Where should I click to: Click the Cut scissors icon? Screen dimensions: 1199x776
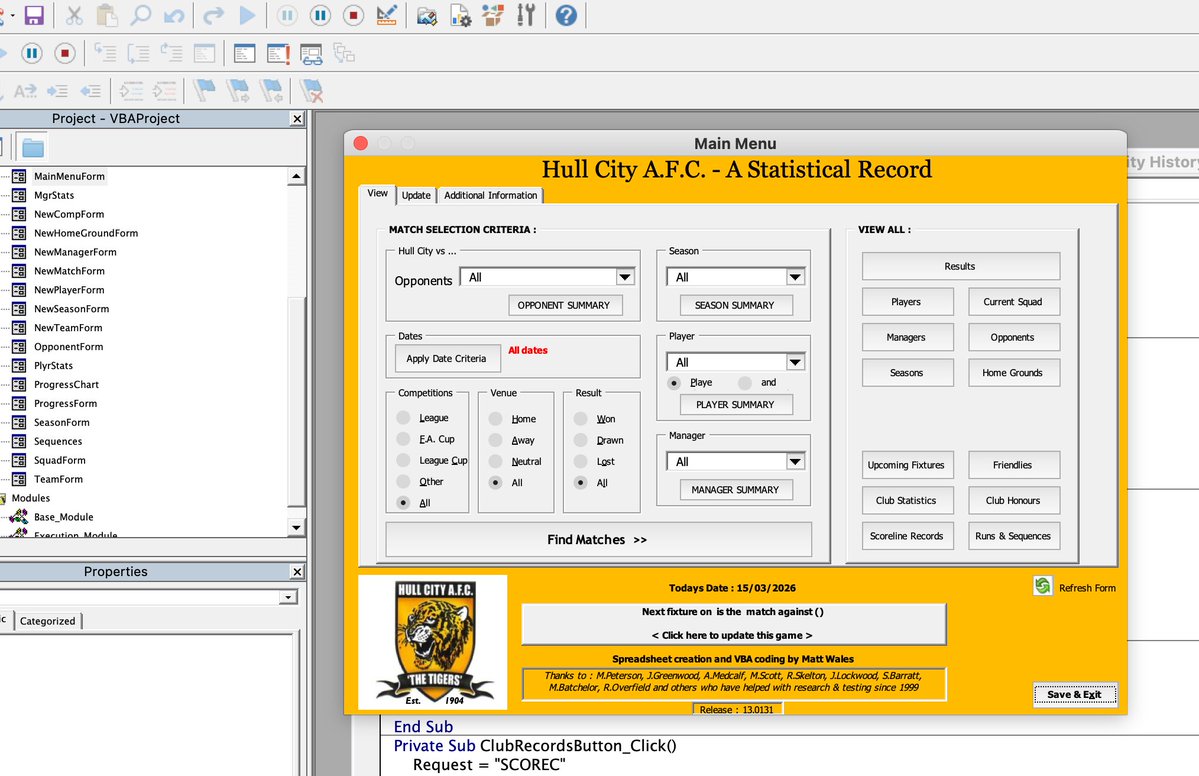74,15
